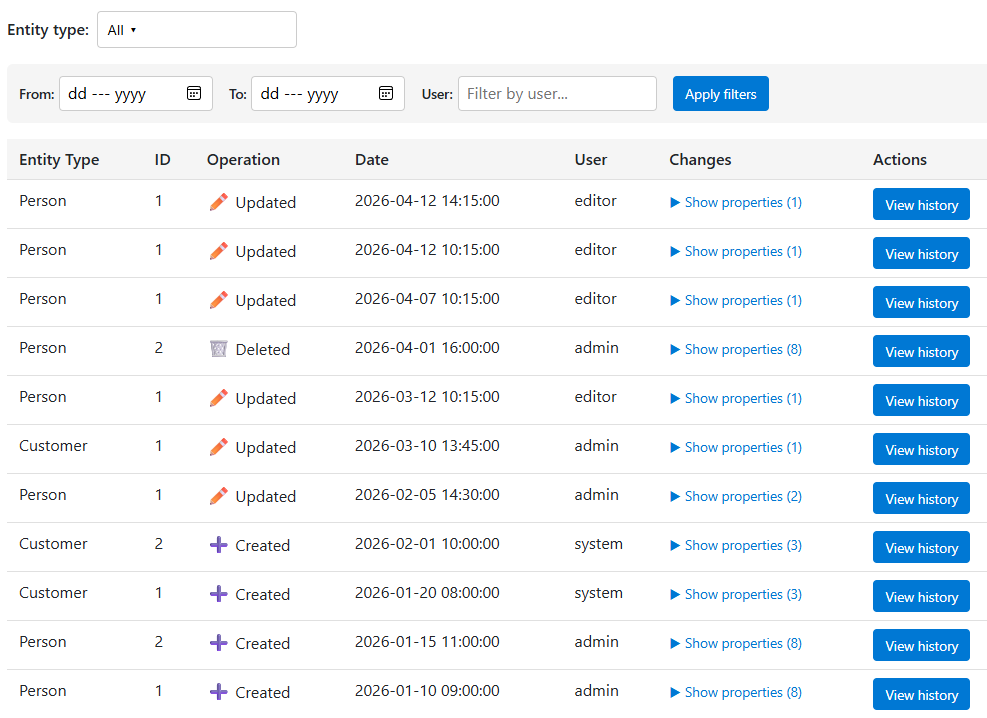Open calendar picker in To date field
This screenshot has width=987, height=718.
click(386, 93)
